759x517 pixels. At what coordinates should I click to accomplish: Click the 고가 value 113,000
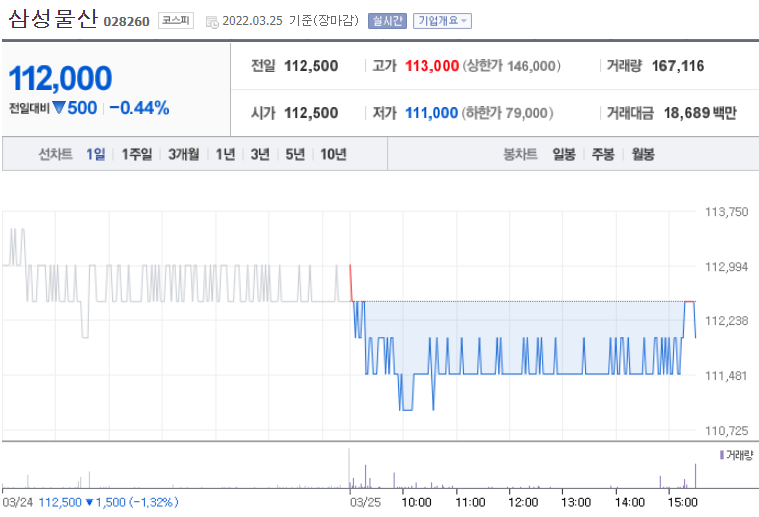(x=432, y=66)
